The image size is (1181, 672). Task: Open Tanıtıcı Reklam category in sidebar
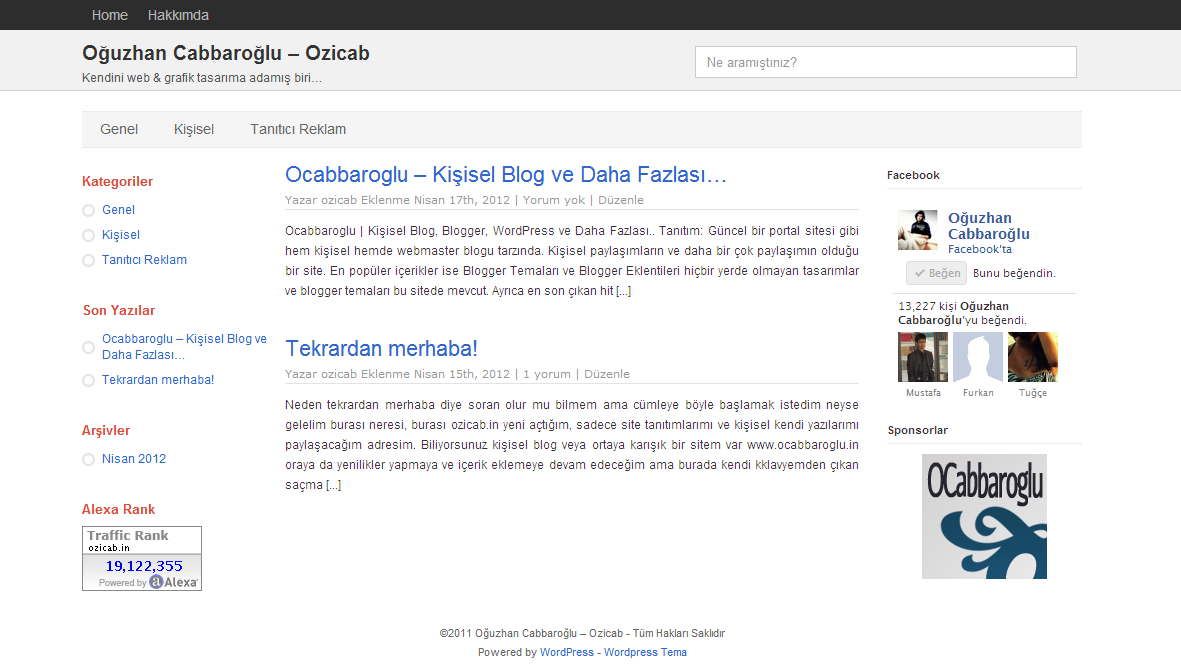pyautogui.click(x=145, y=259)
